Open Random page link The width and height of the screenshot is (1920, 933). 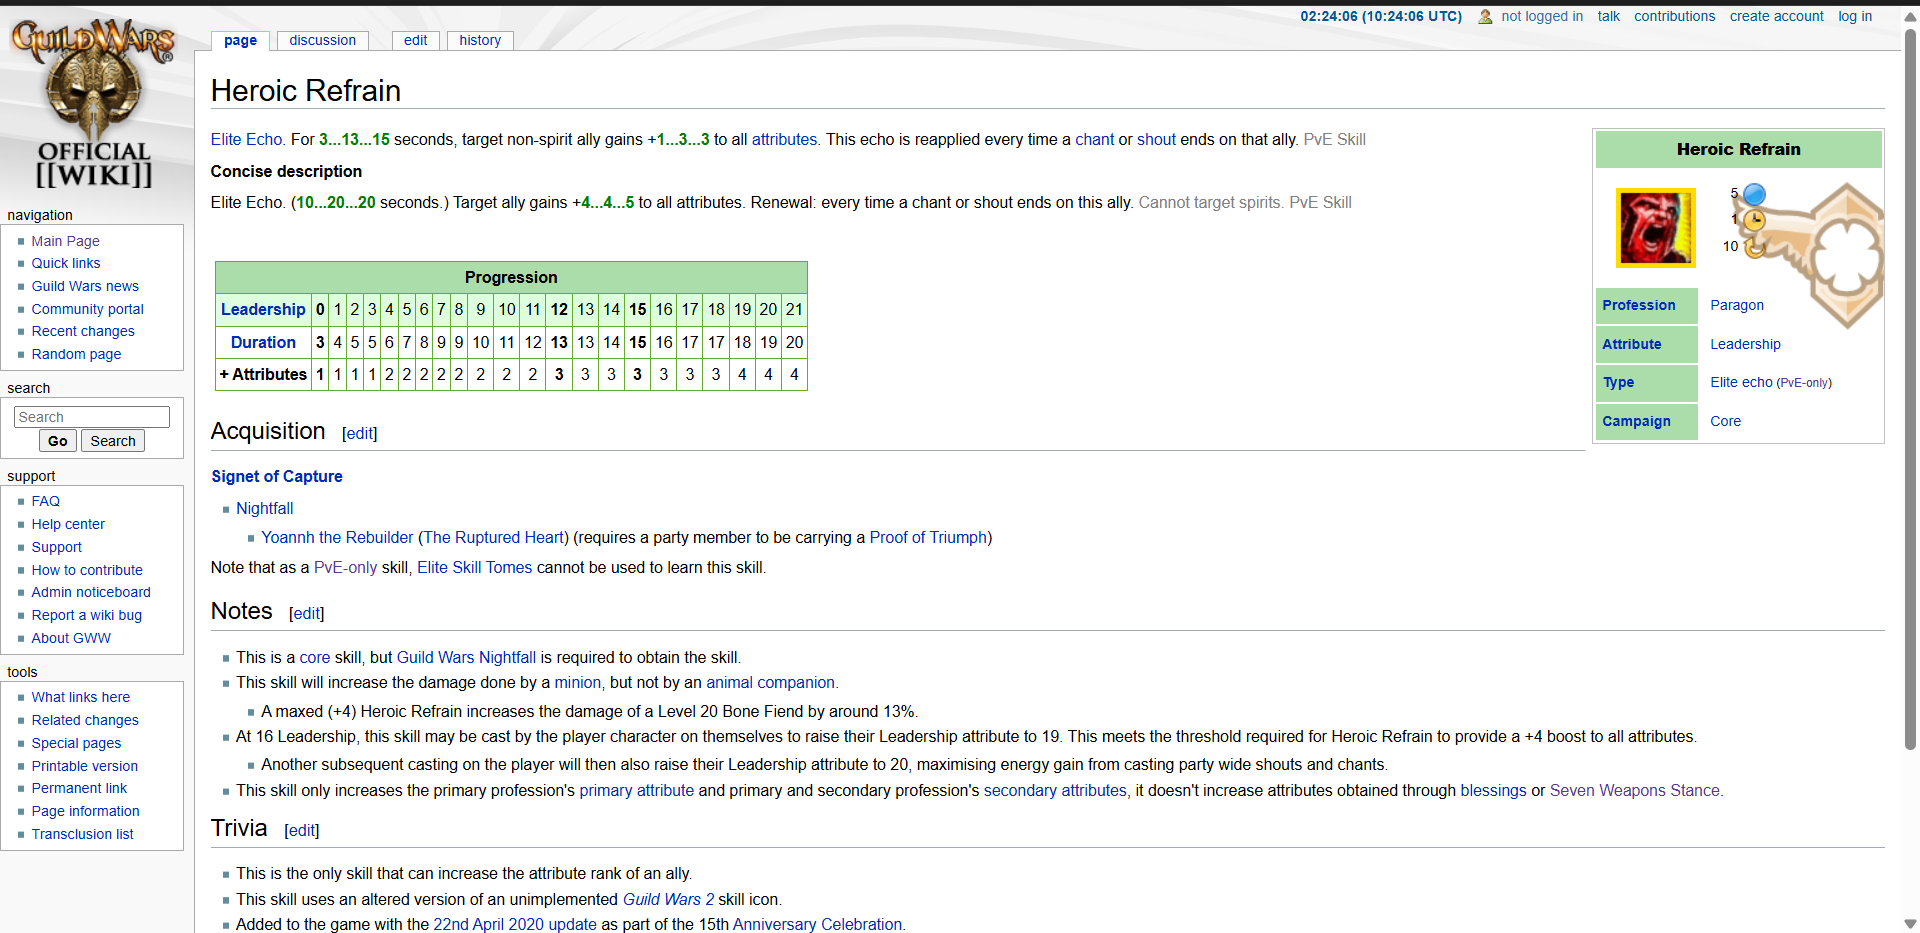[76, 354]
